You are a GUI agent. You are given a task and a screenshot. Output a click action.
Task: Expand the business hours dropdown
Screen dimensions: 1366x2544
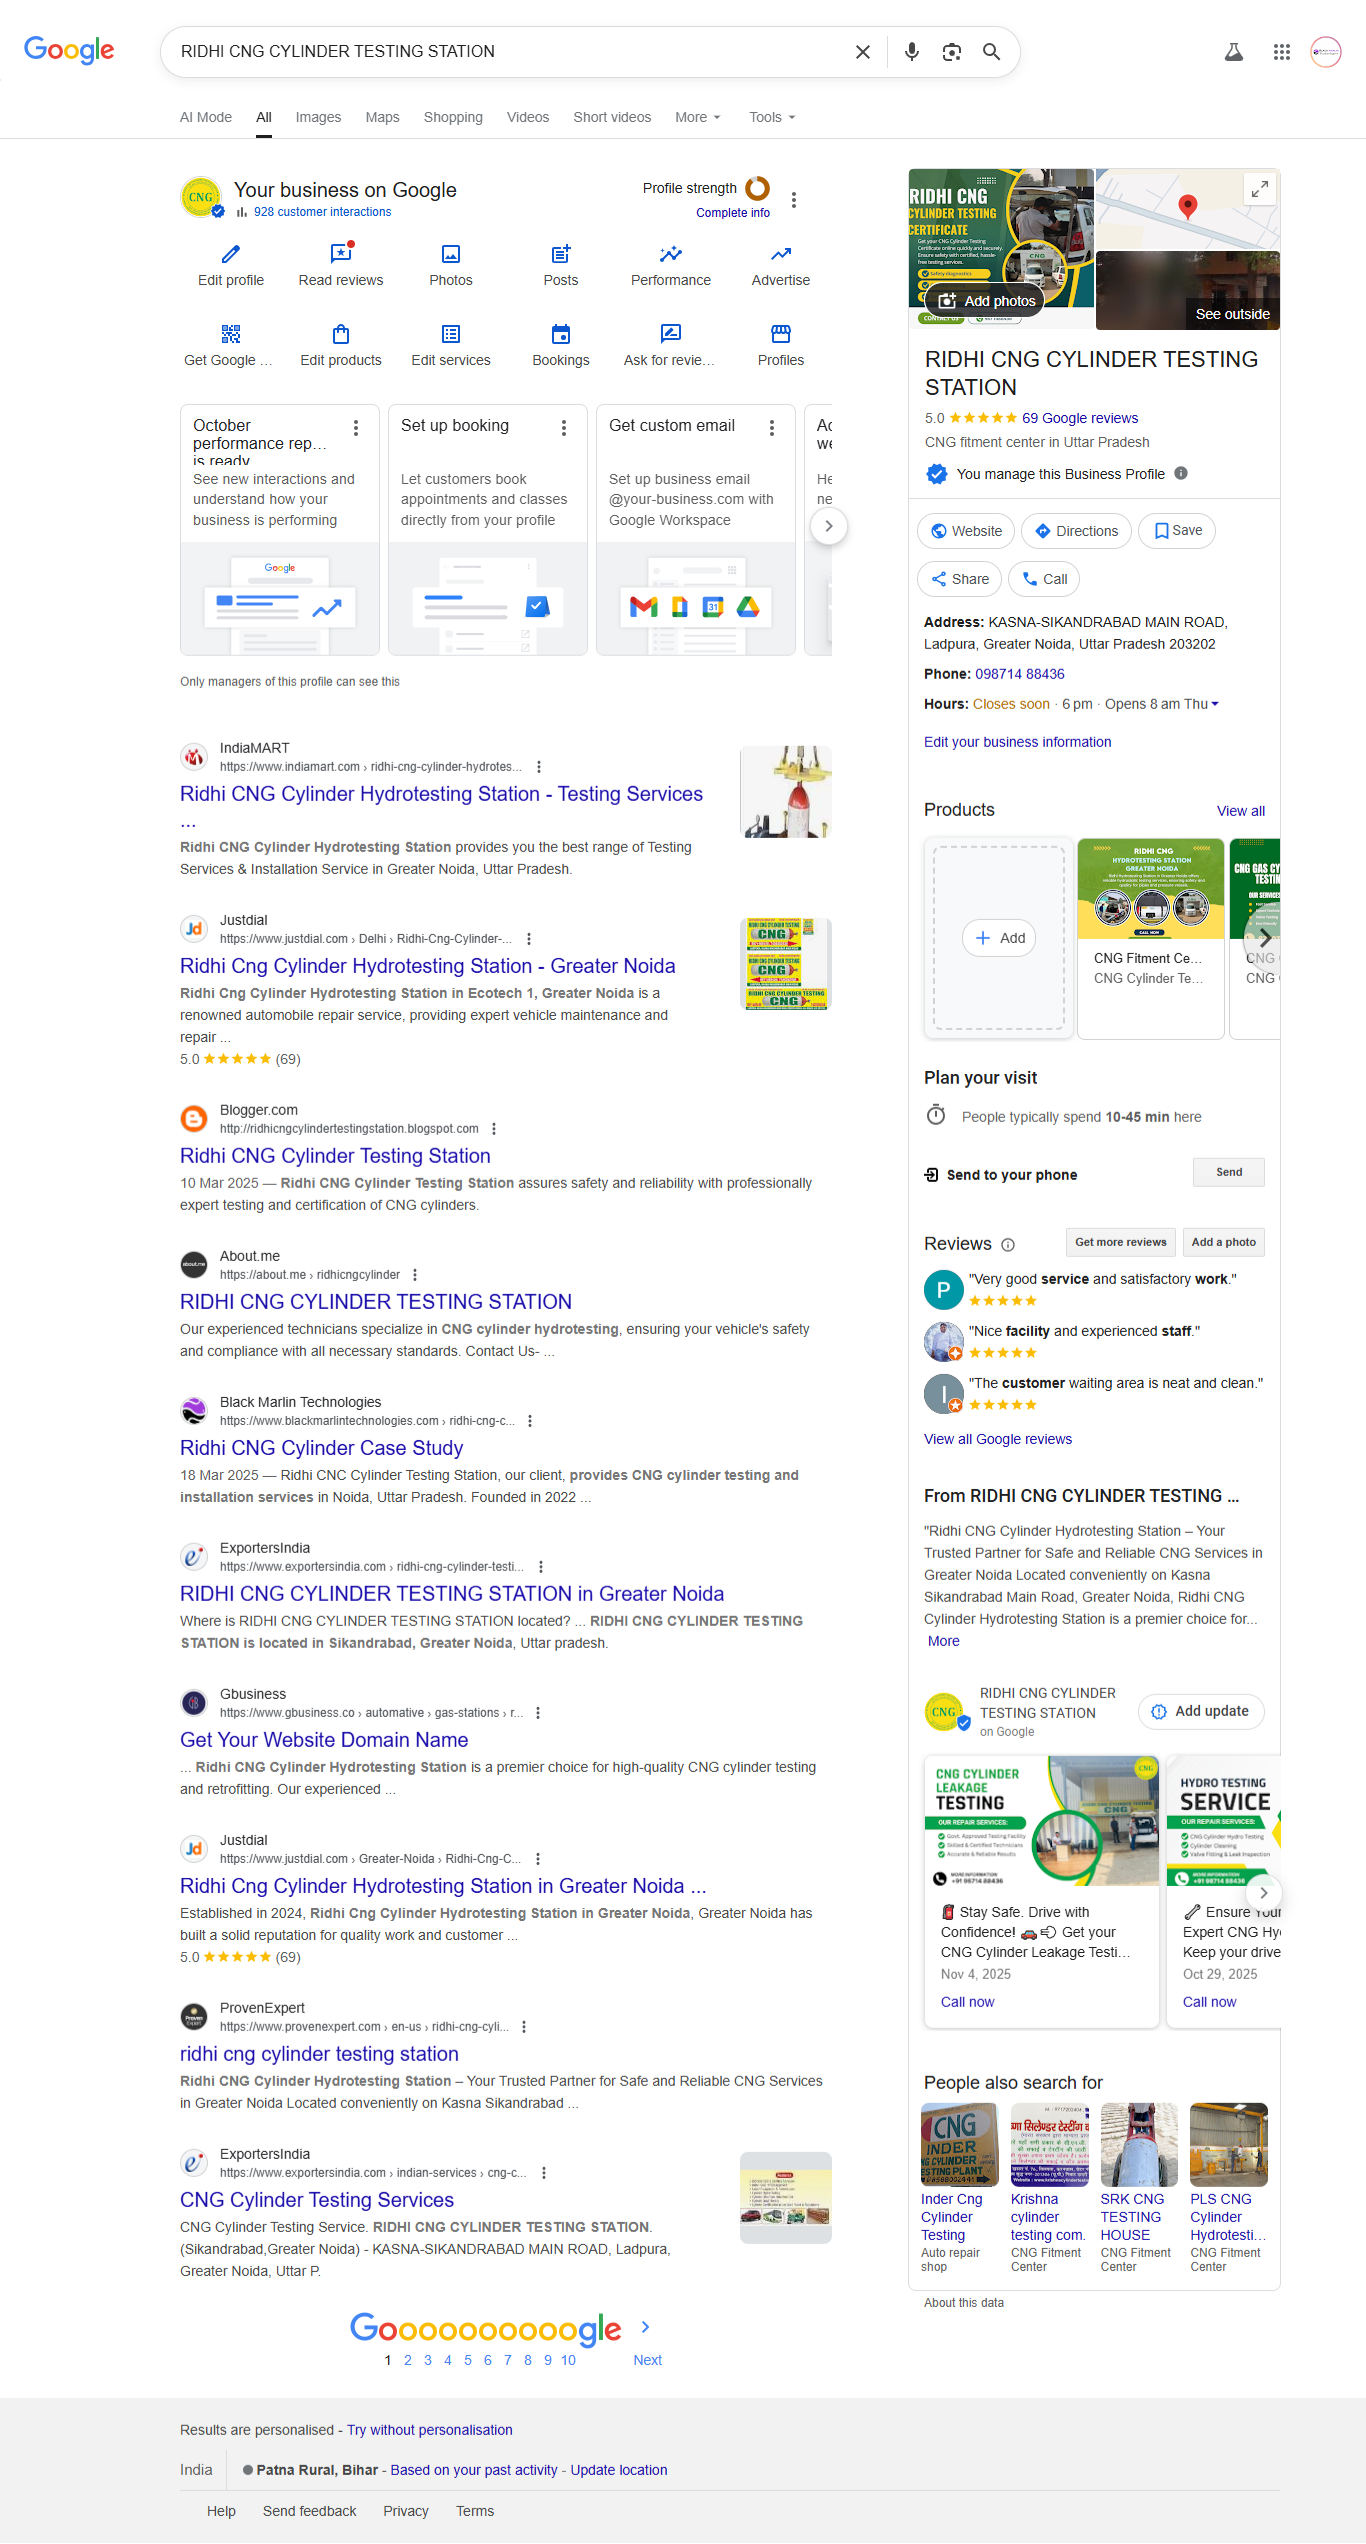[1215, 704]
